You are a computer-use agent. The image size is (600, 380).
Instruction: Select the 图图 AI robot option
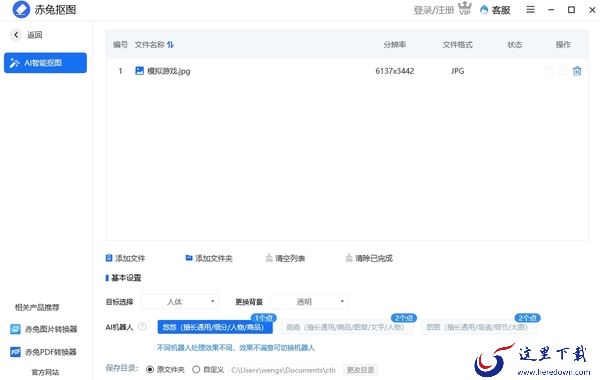[479, 327]
